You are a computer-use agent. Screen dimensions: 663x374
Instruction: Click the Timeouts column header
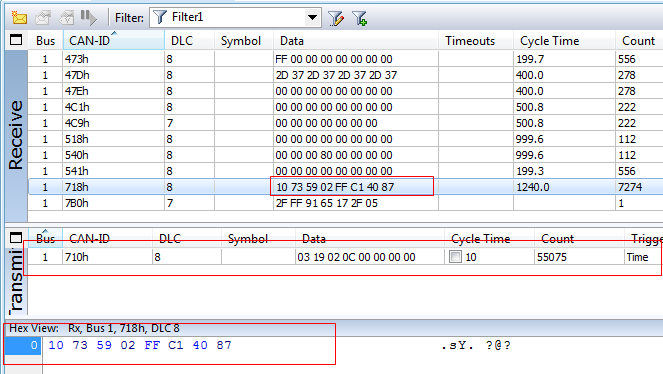(476, 41)
